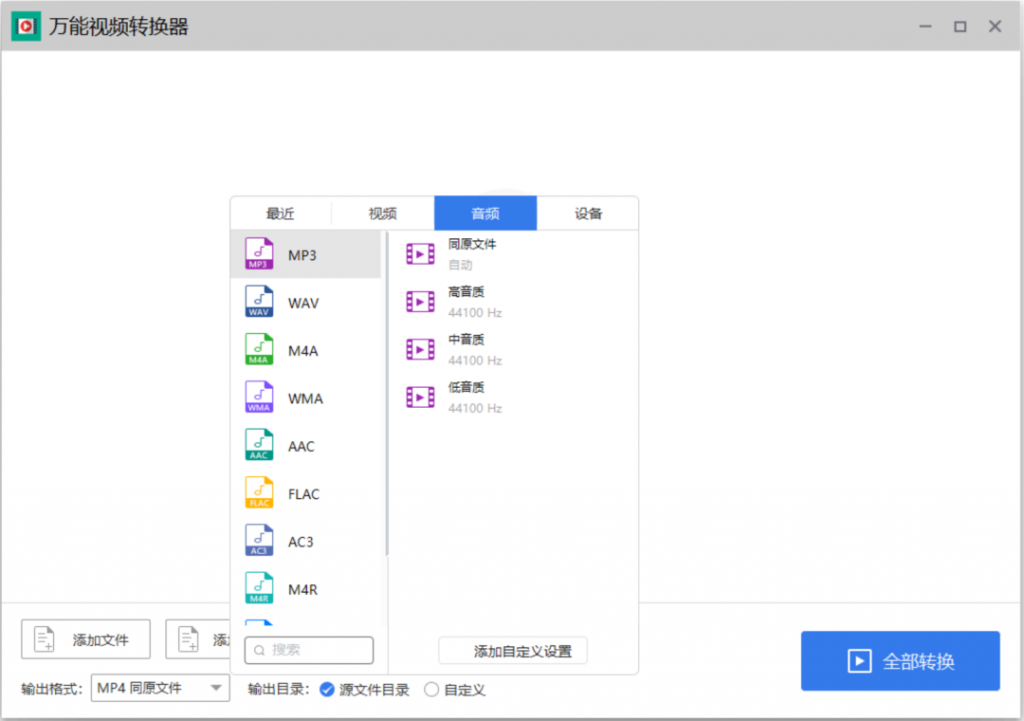Click the 搜索 format search field
Viewport: 1024px width, 721px height.
click(x=309, y=650)
